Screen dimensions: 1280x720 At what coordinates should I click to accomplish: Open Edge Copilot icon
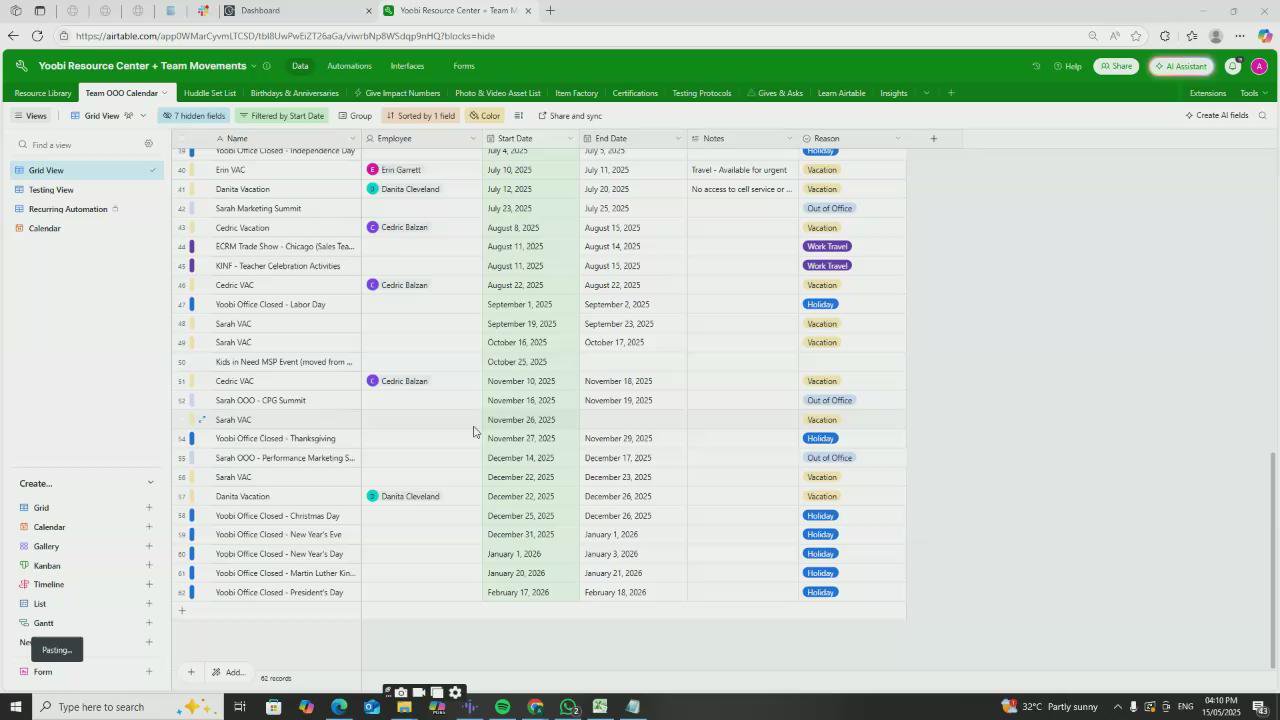coord(1265,36)
